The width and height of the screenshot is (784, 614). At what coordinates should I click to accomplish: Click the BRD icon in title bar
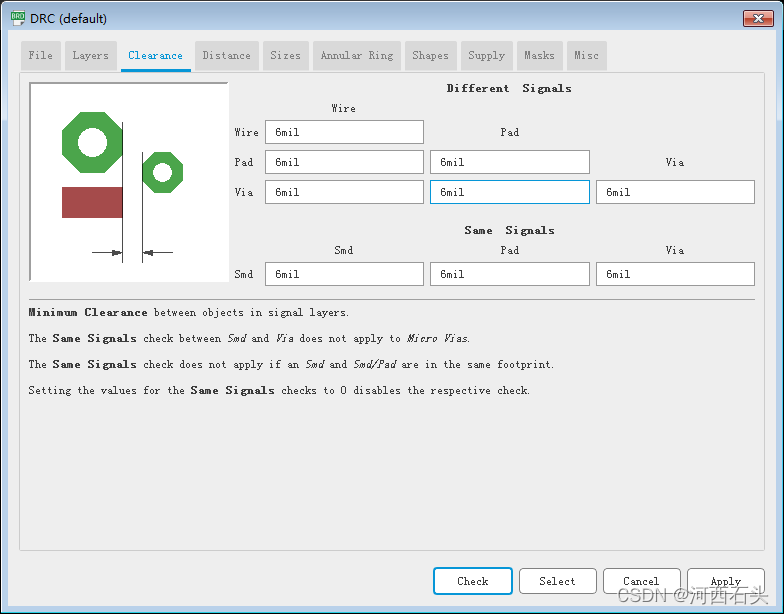(18, 18)
